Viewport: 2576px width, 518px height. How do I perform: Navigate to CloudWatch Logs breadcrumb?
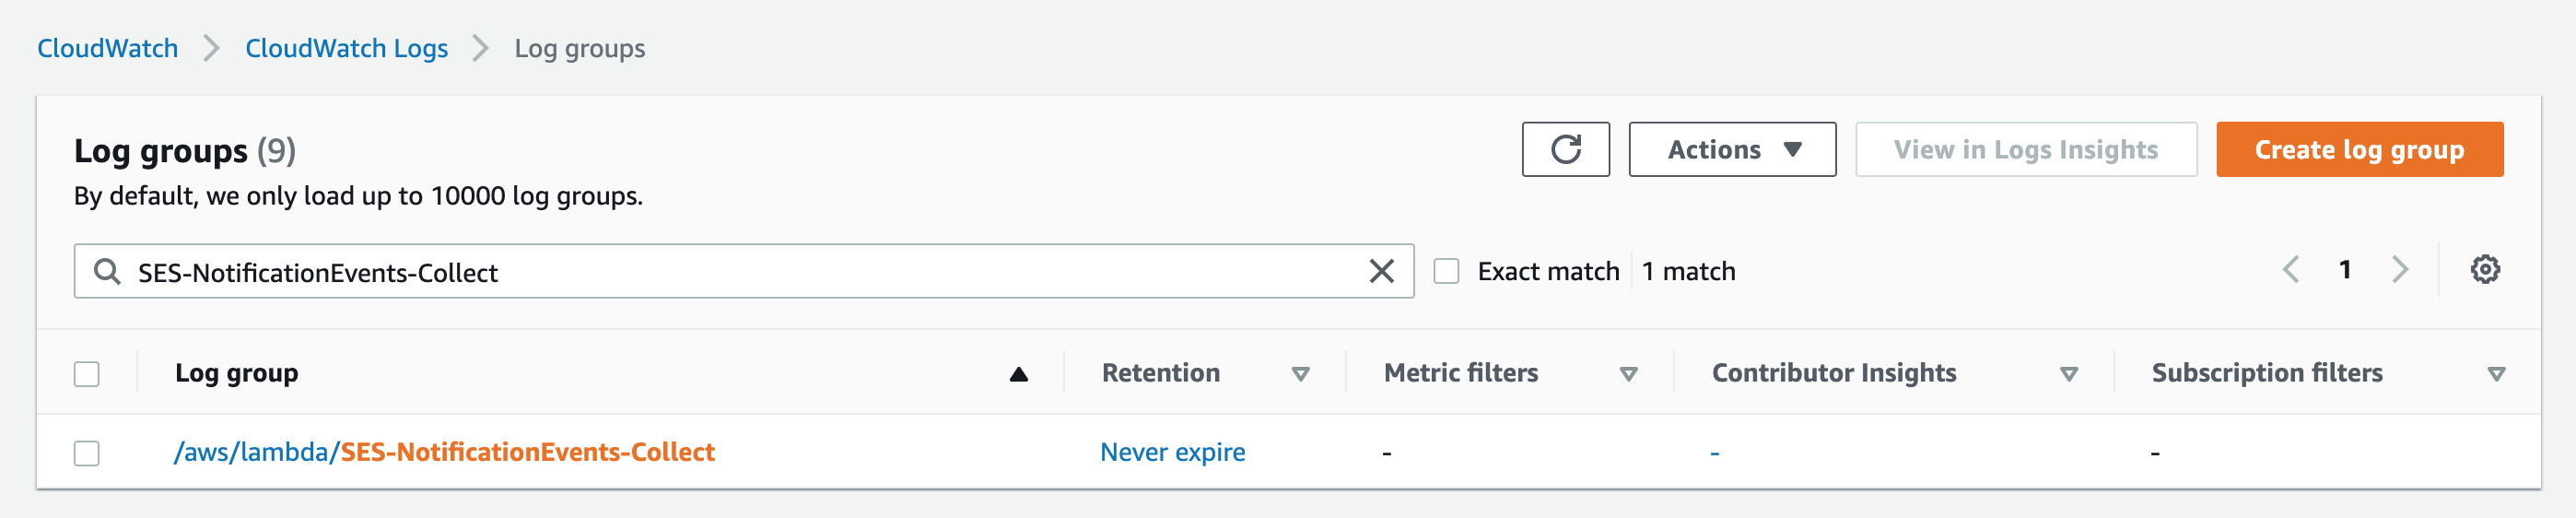[346, 48]
